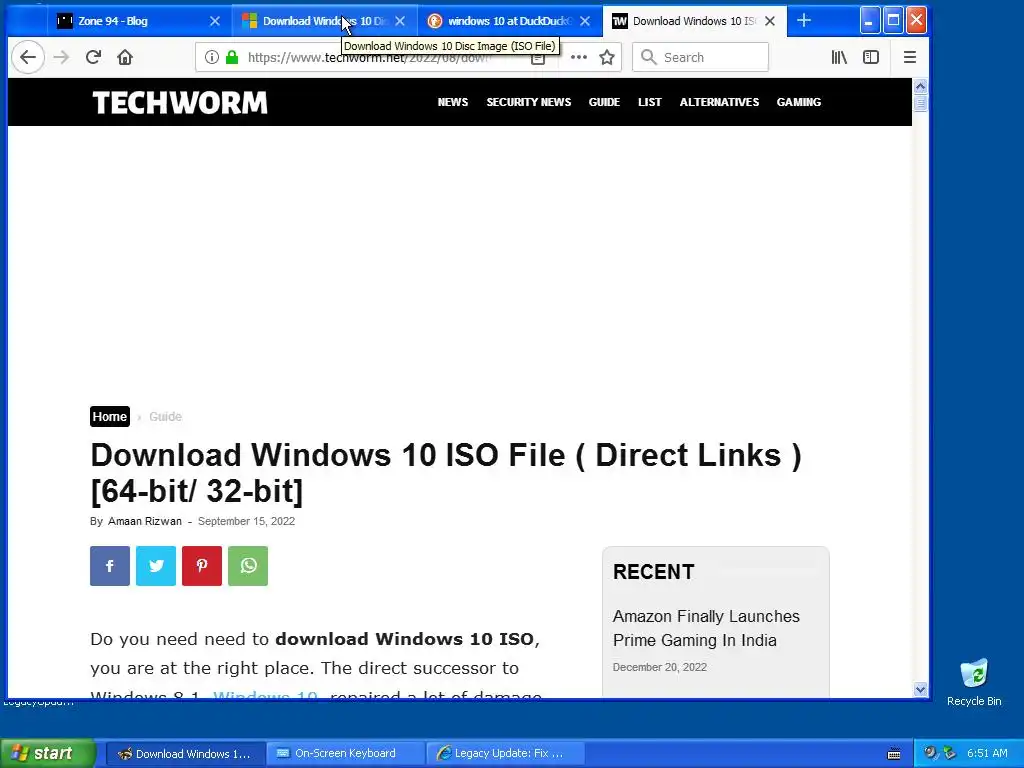Viewport: 1024px width, 768px height.
Task: Switch to On-Screen Keyboard in taskbar
Action: (345, 754)
